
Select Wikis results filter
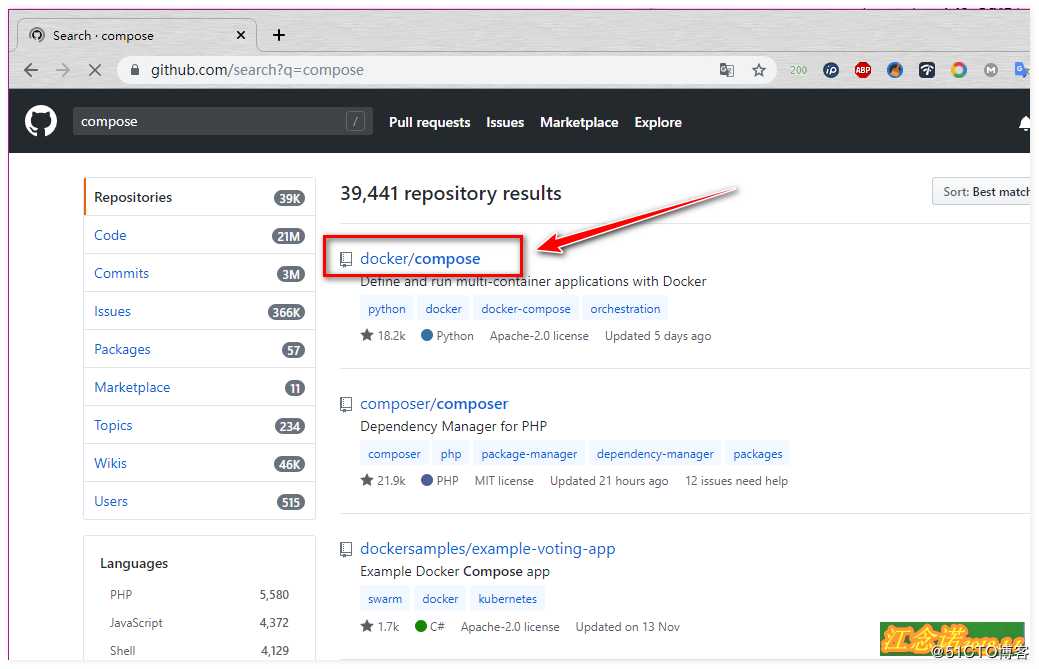199,463
